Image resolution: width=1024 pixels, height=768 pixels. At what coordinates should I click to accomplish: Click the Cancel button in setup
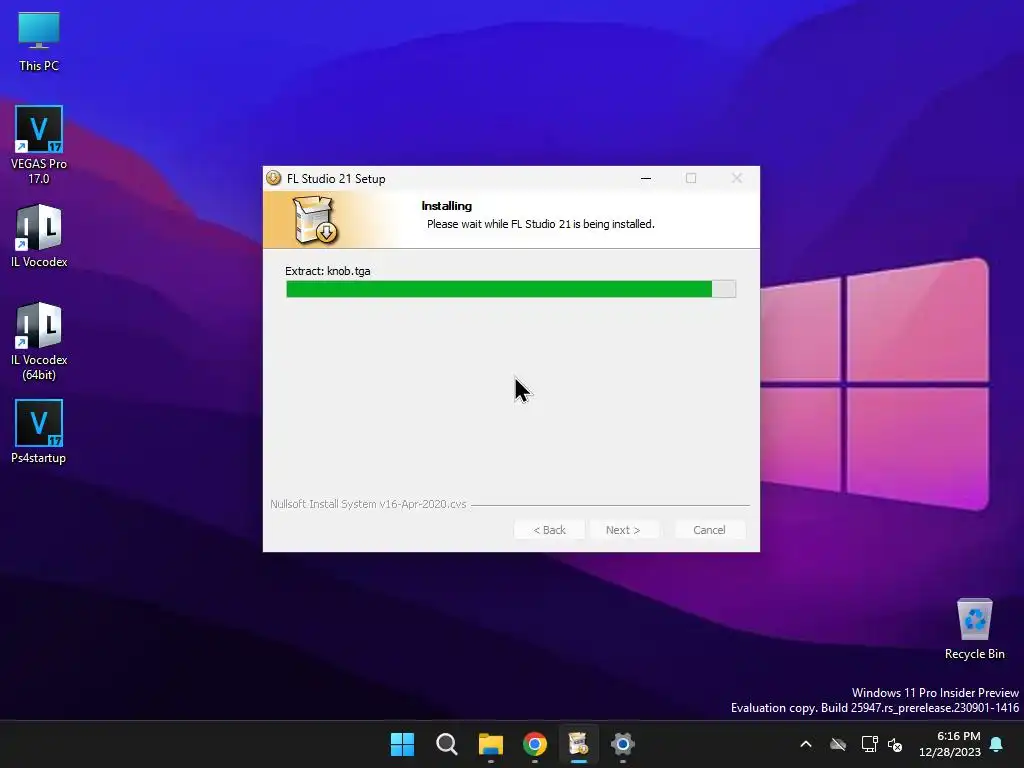click(709, 530)
